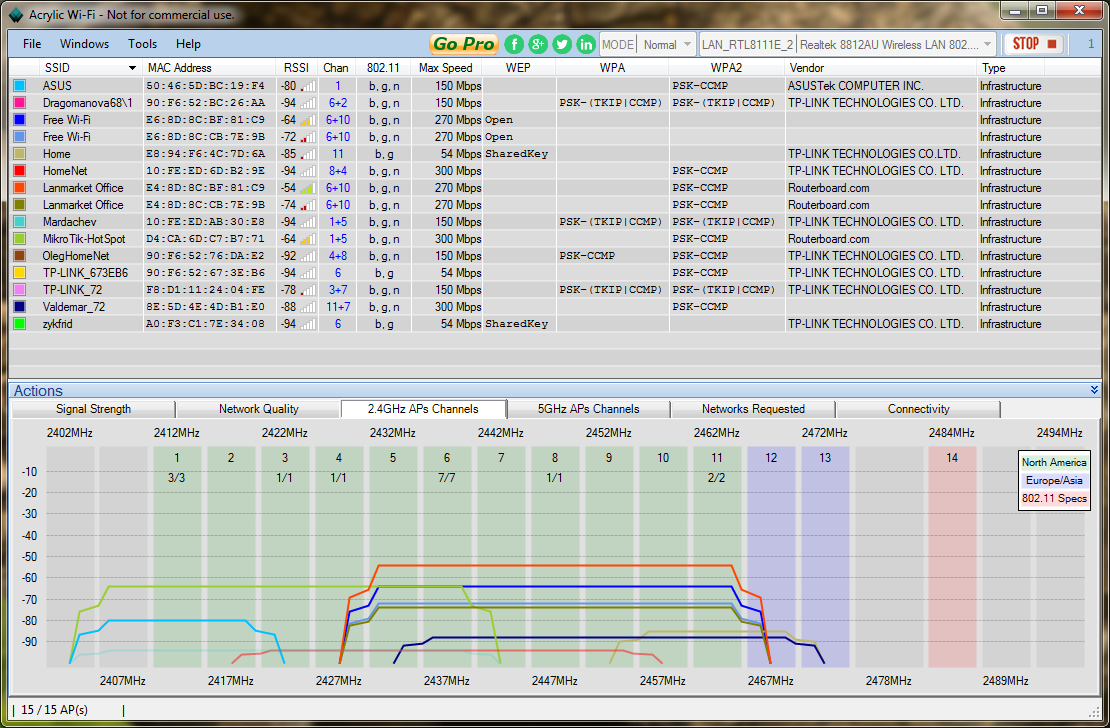Click the Twitter share icon

pos(562,44)
